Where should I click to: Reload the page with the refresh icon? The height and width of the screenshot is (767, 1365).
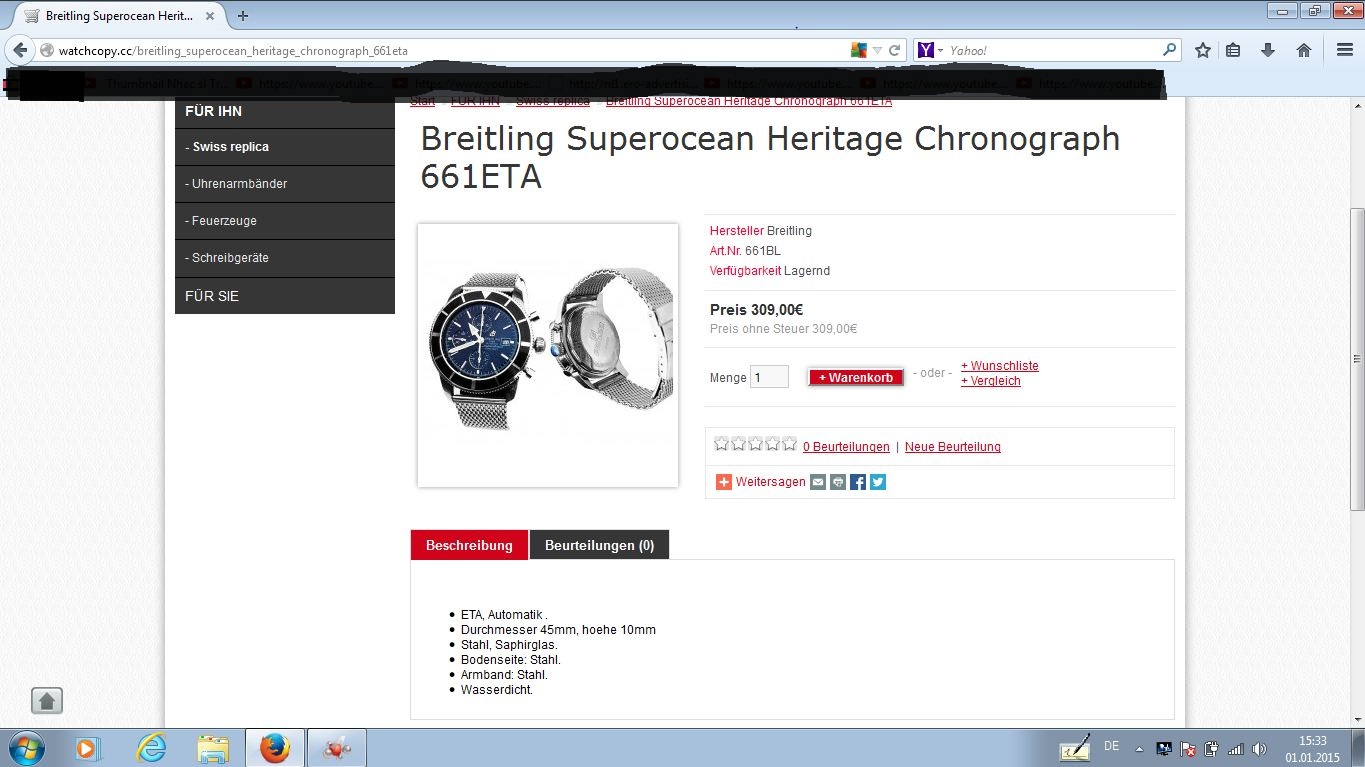click(x=895, y=50)
